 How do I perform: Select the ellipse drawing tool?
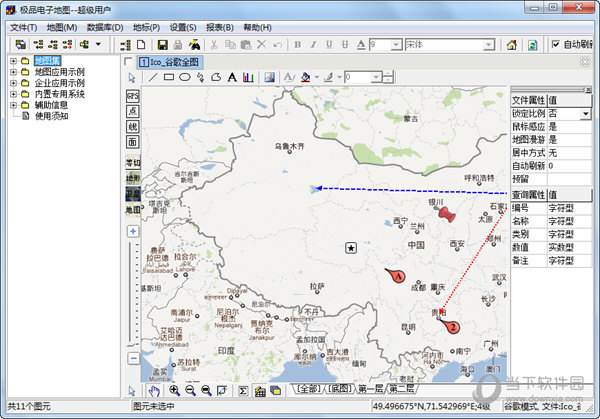[185, 77]
